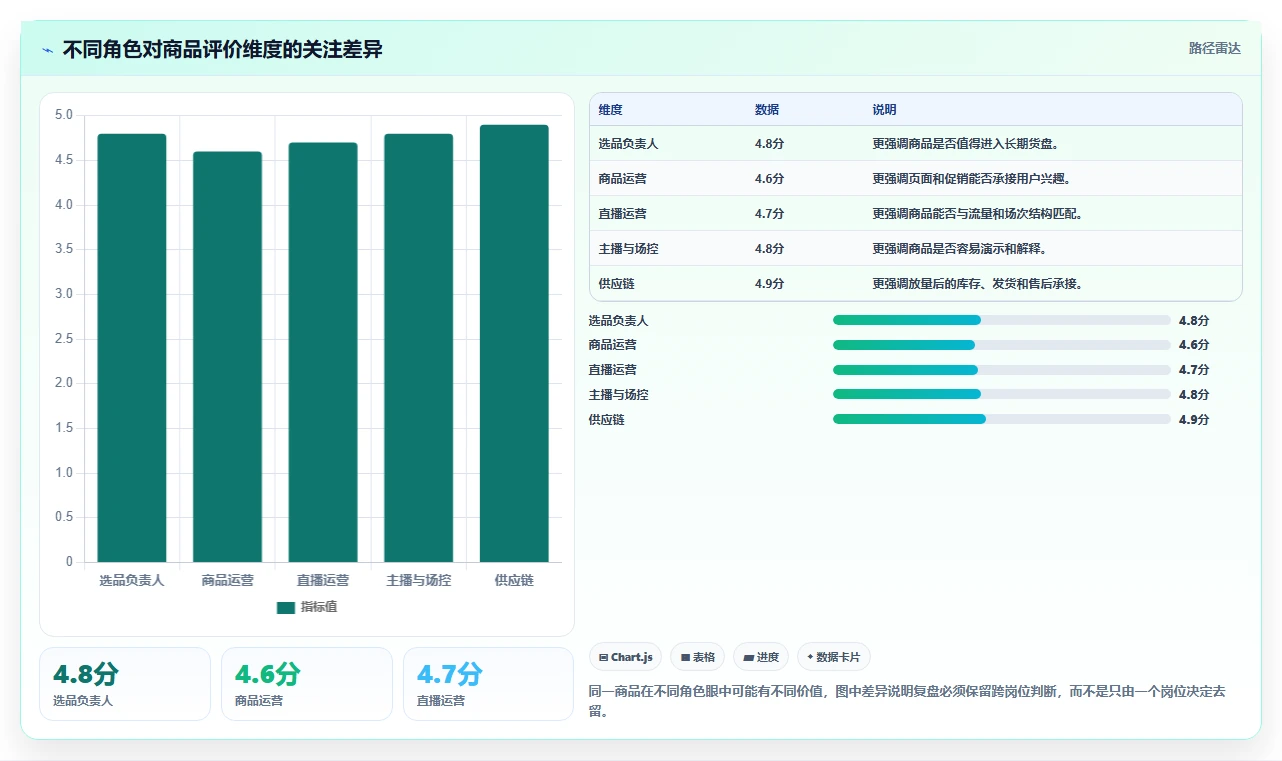This screenshot has height=761, width=1282.
Task: Select the 直播运营 bar in chart
Action: point(323,352)
